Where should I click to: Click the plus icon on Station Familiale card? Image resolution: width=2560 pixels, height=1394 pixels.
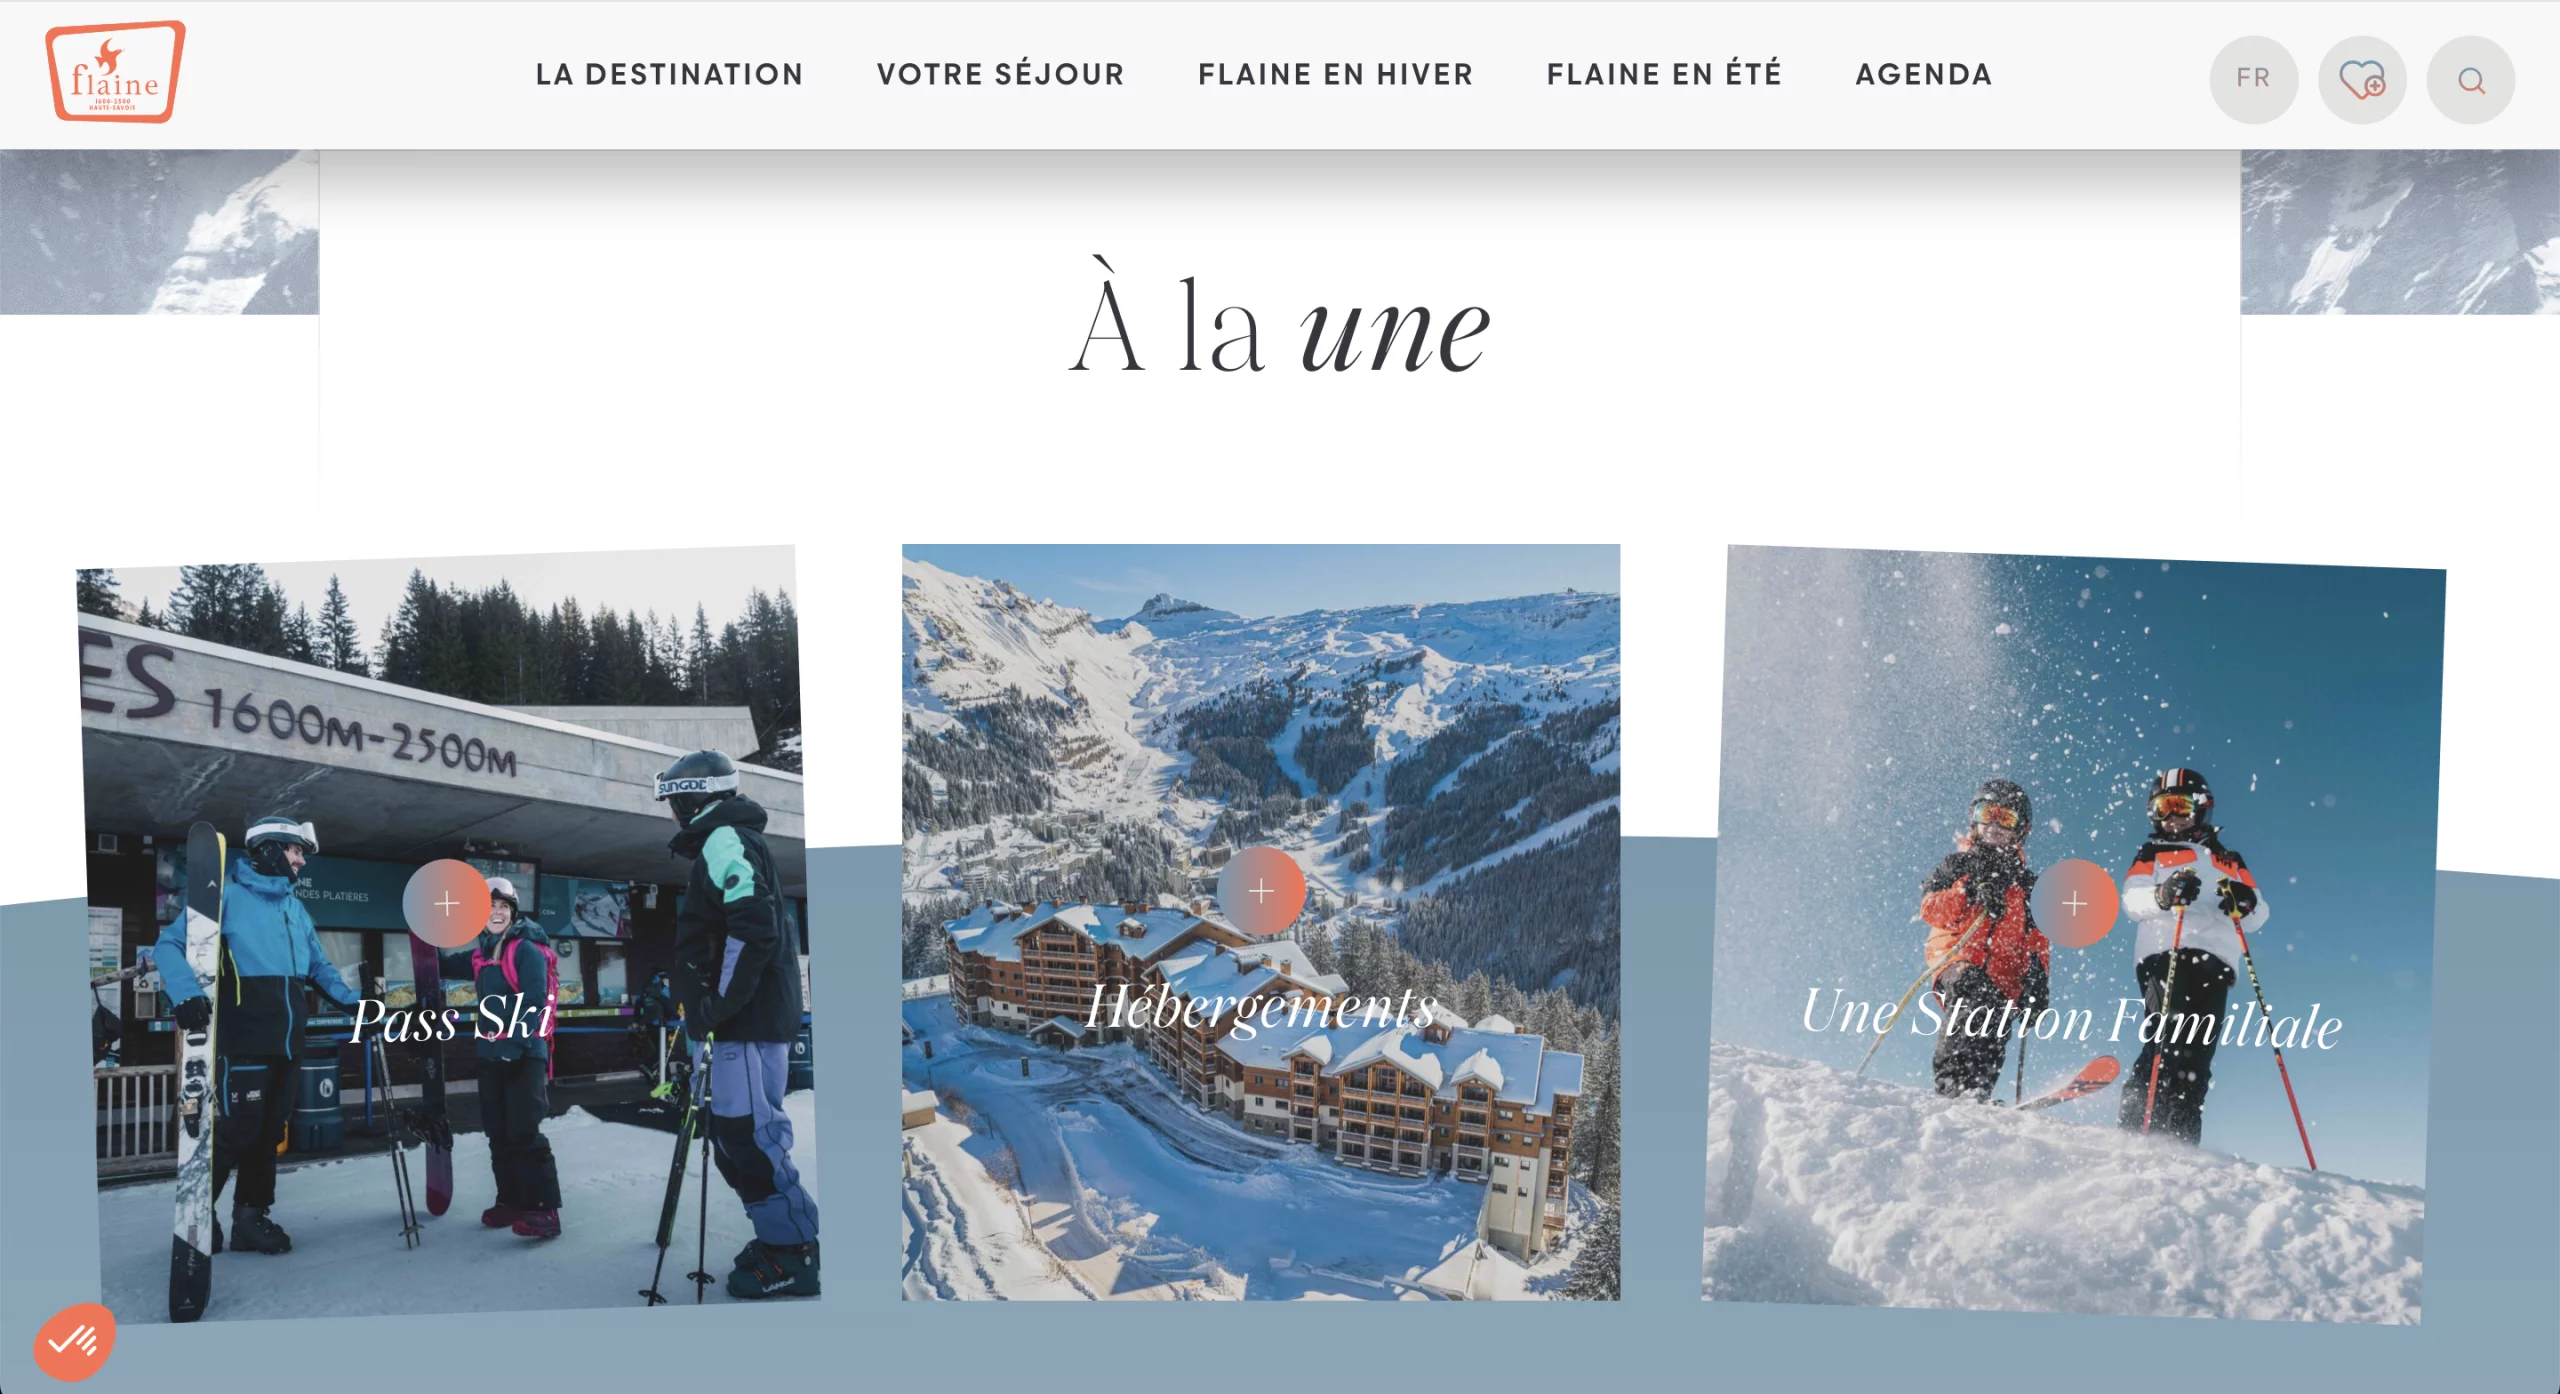pyautogui.click(x=2074, y=903)
